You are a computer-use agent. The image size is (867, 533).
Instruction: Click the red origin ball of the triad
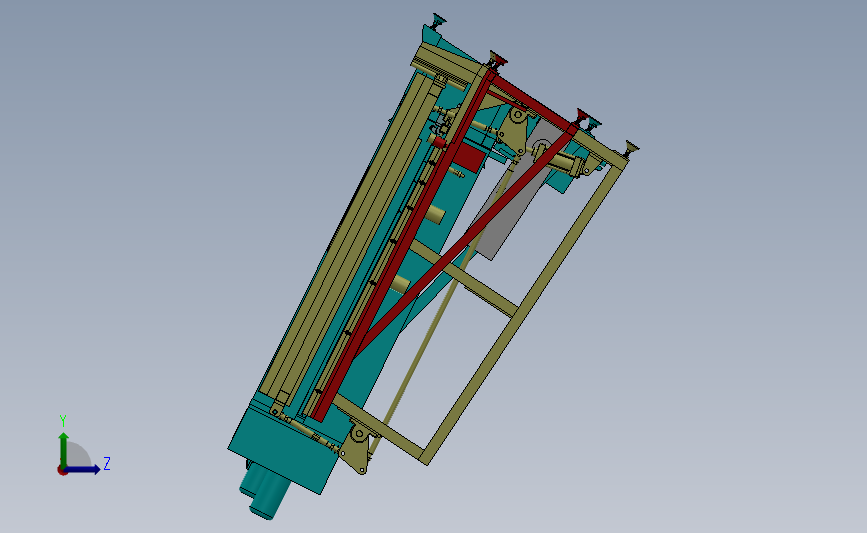(62, 470)
